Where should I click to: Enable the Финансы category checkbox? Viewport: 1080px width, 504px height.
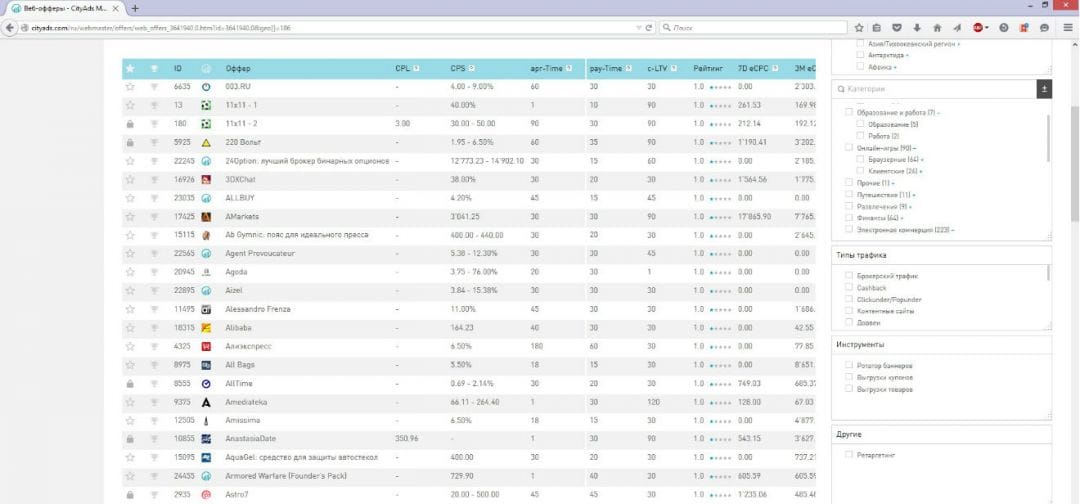849,218
